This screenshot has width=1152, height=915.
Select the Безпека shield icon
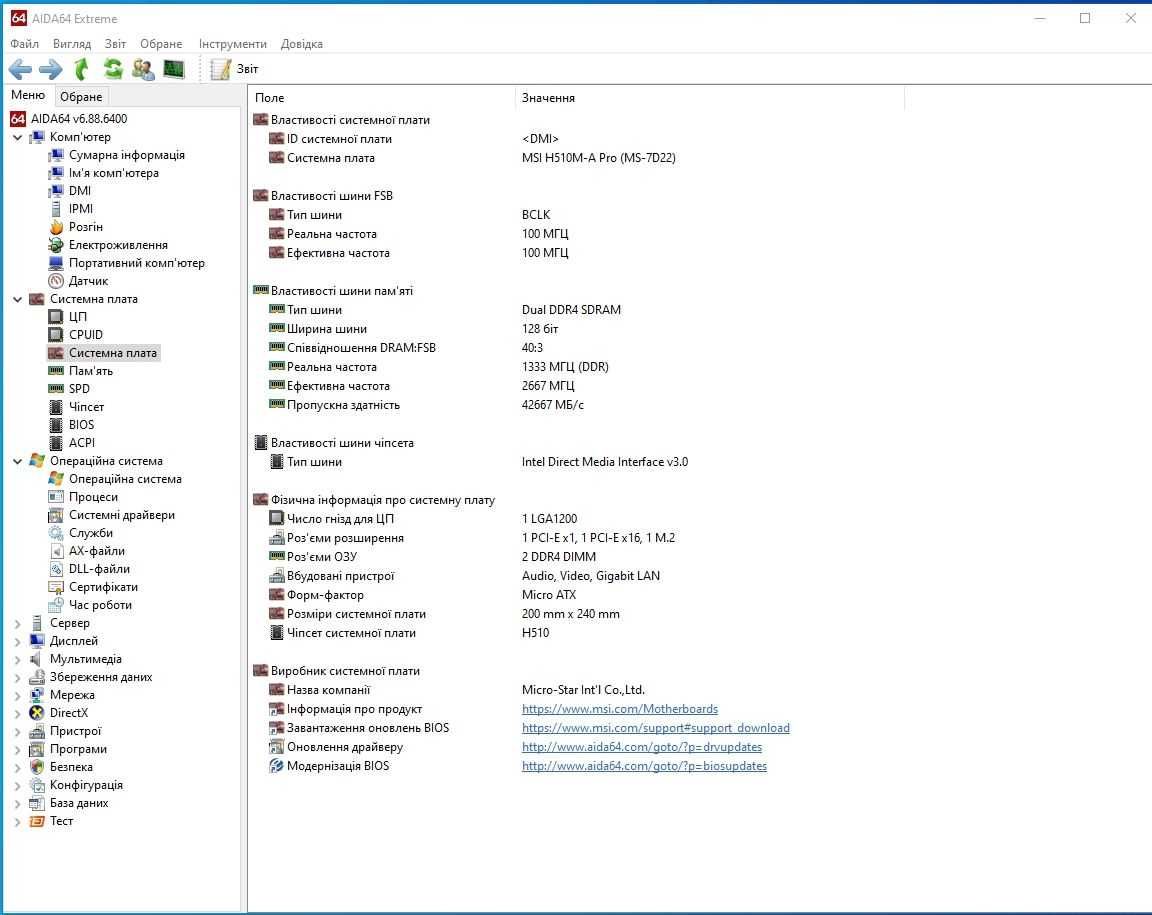[x=37, y=767]
